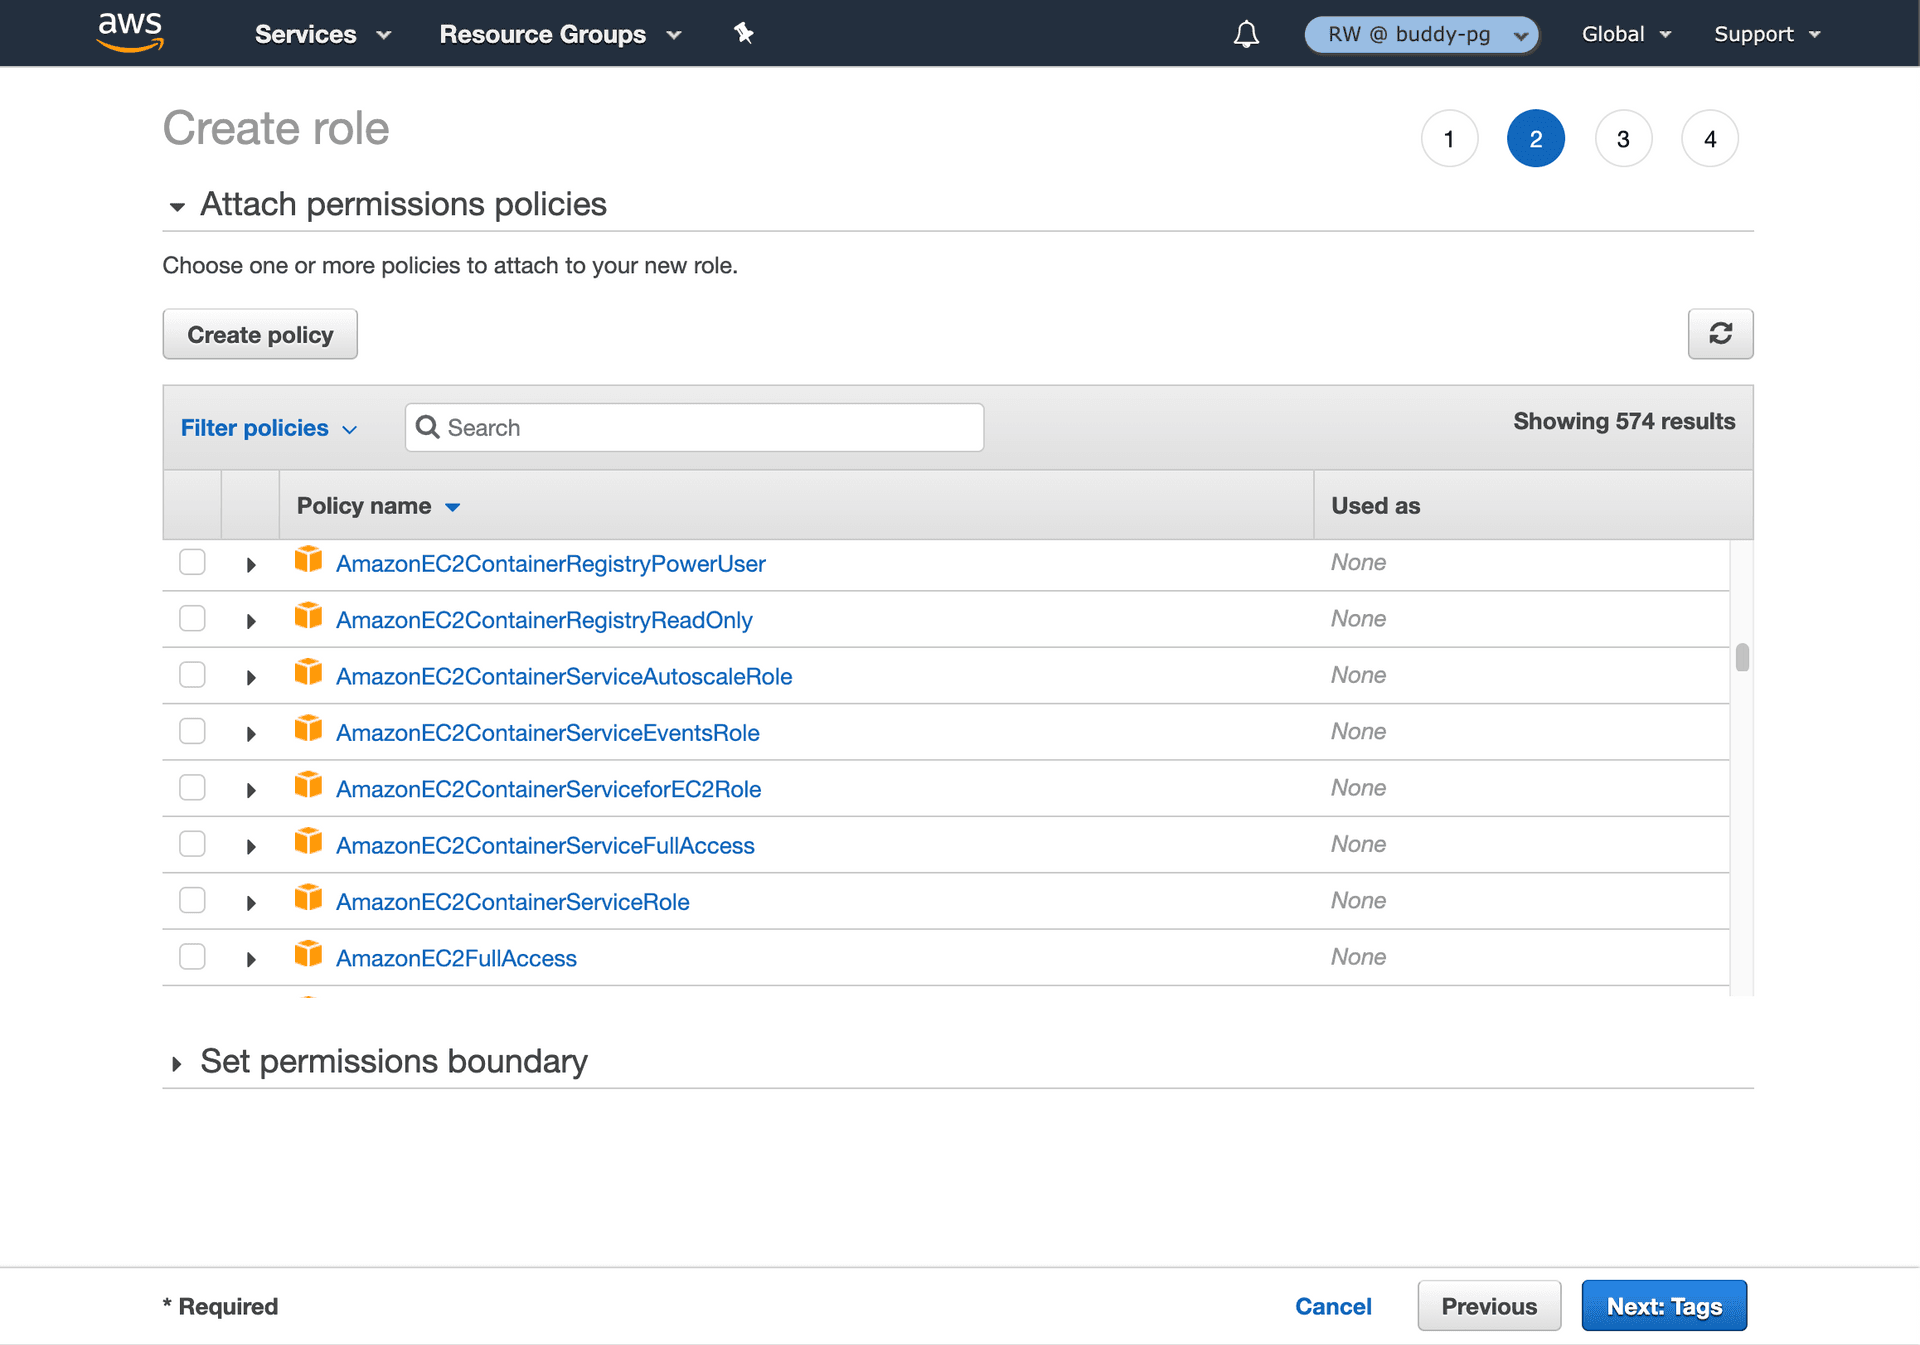Go to wizard step 1

click(1449, 138)
